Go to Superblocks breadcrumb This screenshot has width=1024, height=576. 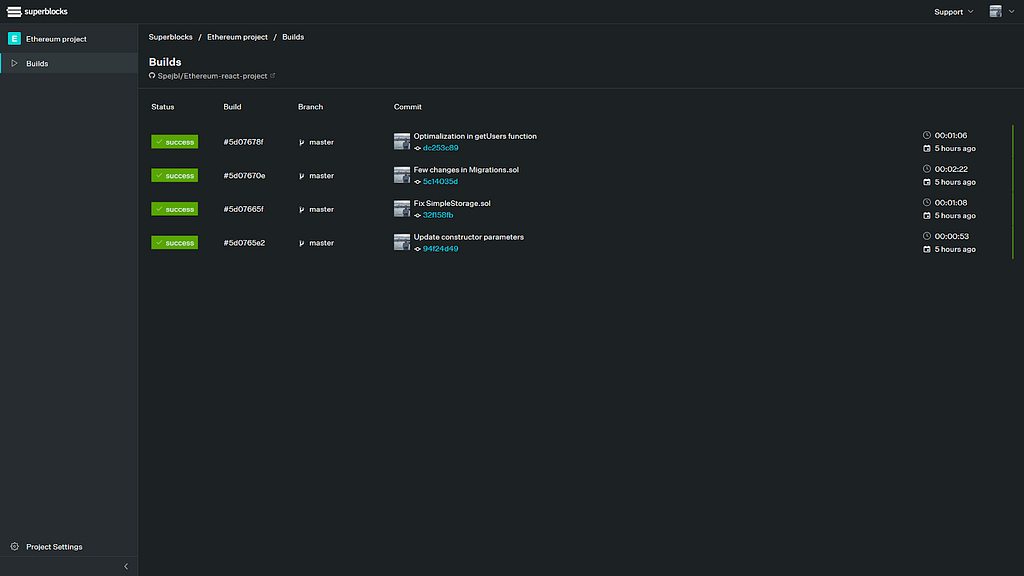(x=170, y=37)
